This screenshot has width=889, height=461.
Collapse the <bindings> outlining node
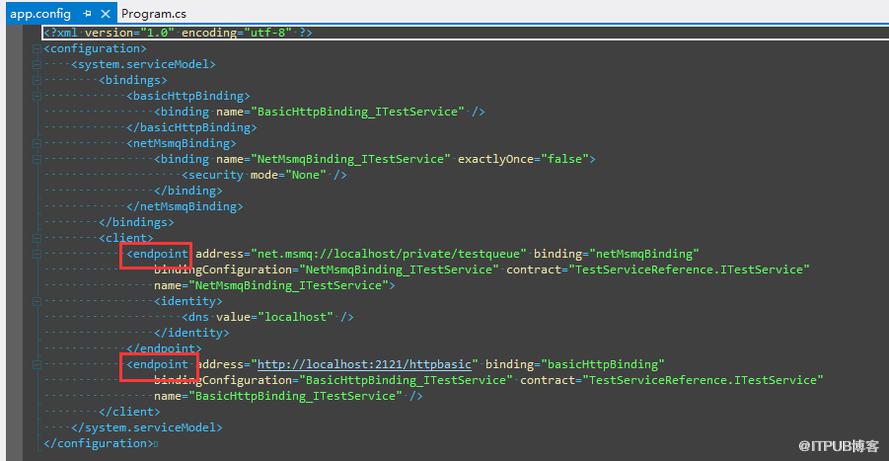(37, 81)
